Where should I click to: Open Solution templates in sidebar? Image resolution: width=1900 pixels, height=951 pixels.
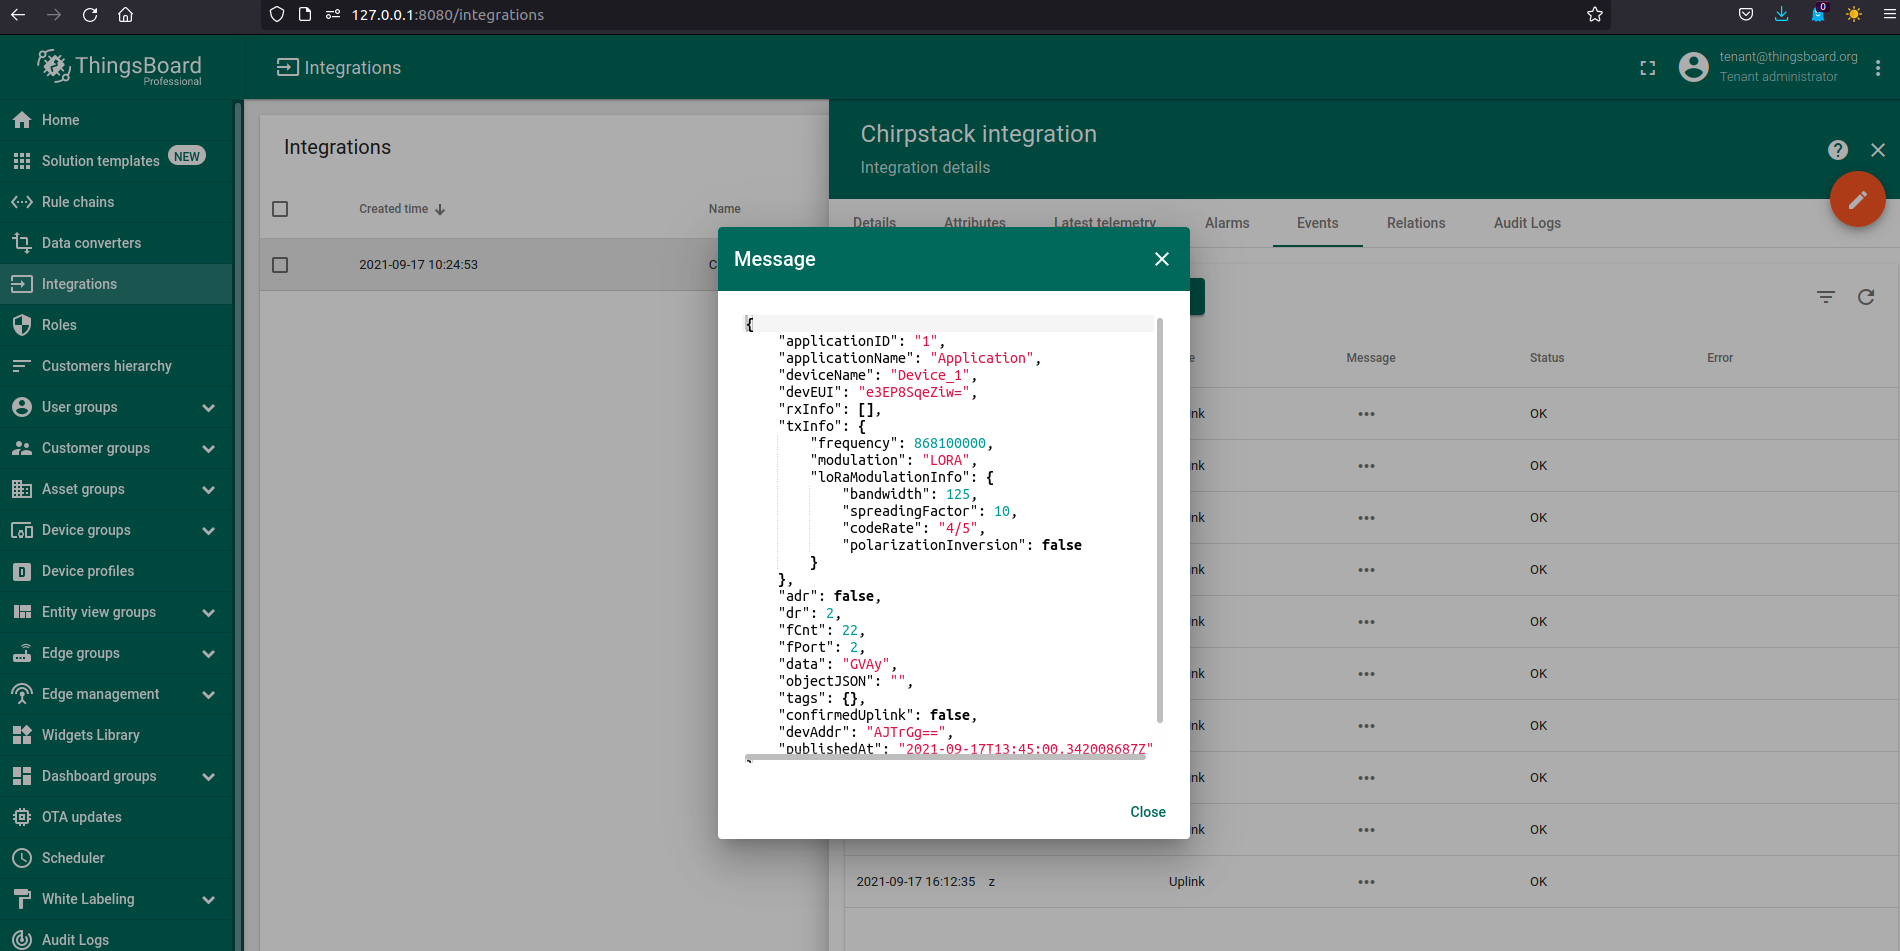click(116, 161)
